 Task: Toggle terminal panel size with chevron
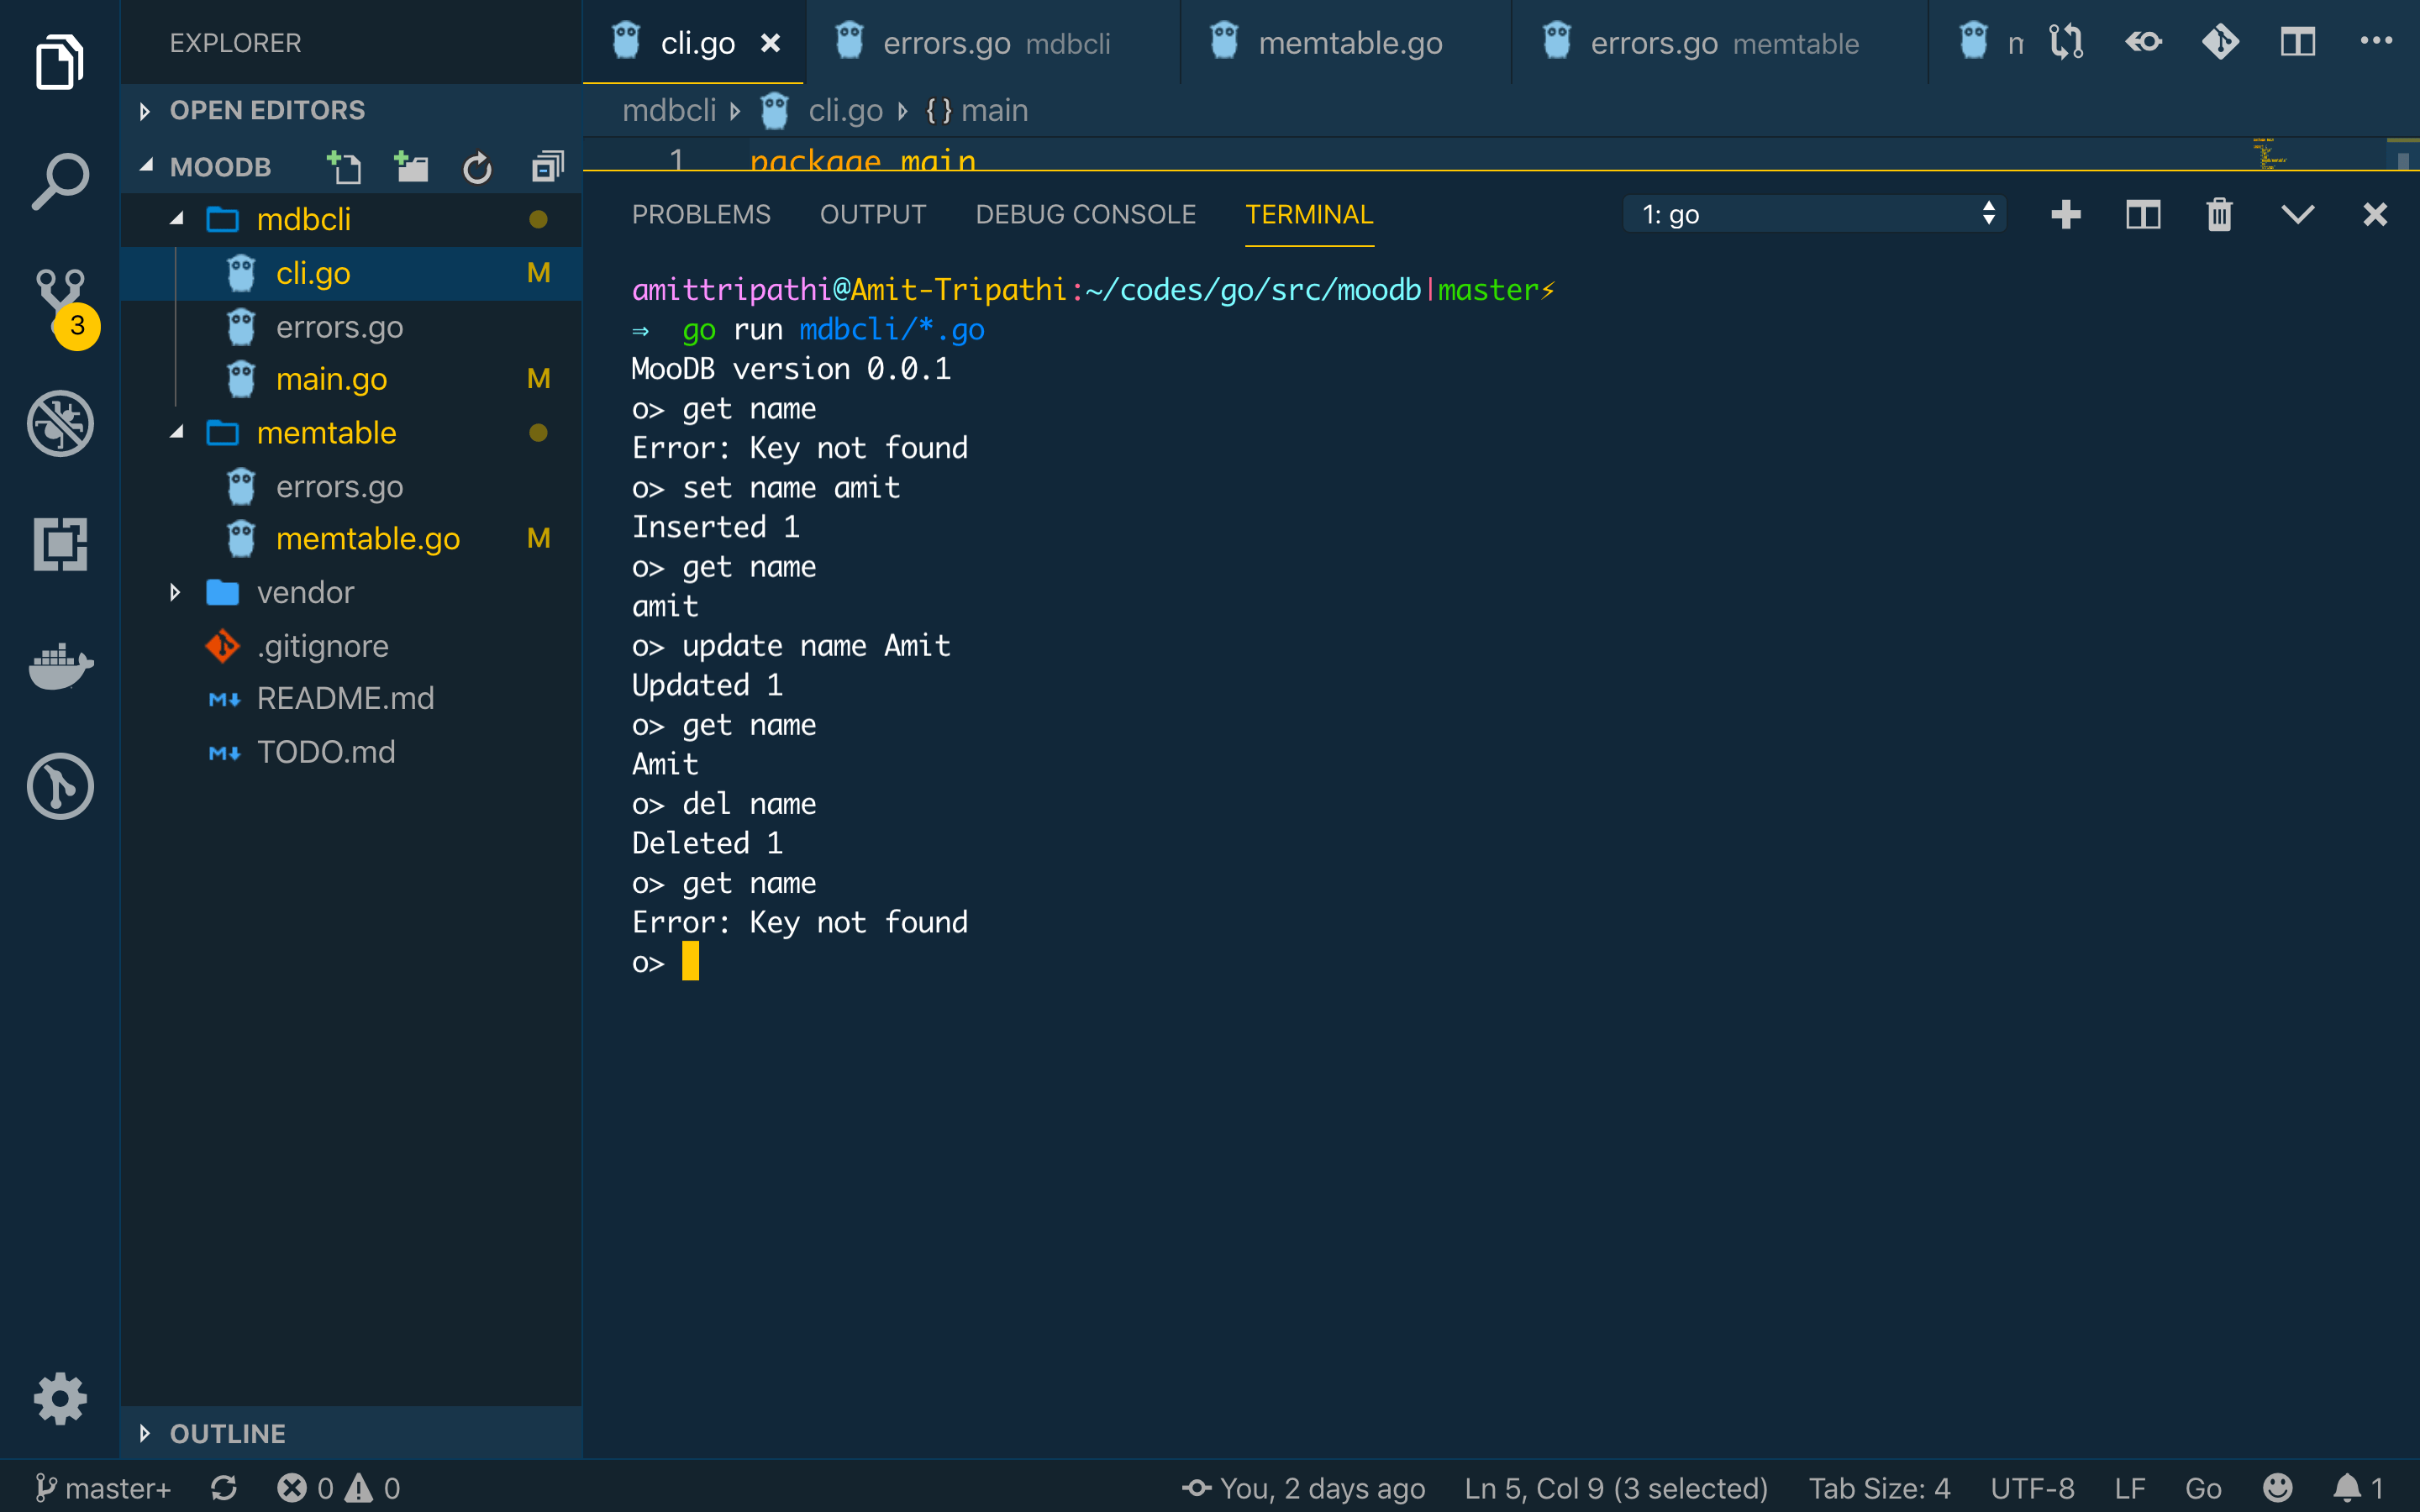[2297, 215]
